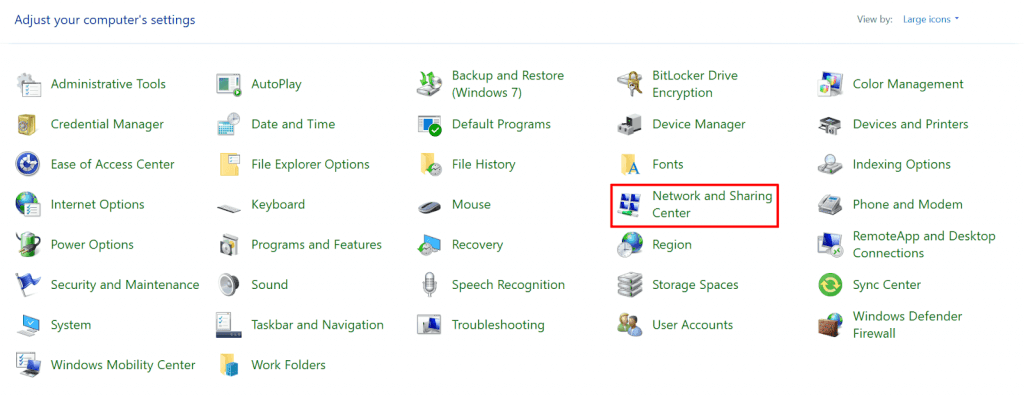Image resolution: width=1024 pixels, height=396 pixels.
Task: Click the Credential Manager text link
Action: pos(107,124)
